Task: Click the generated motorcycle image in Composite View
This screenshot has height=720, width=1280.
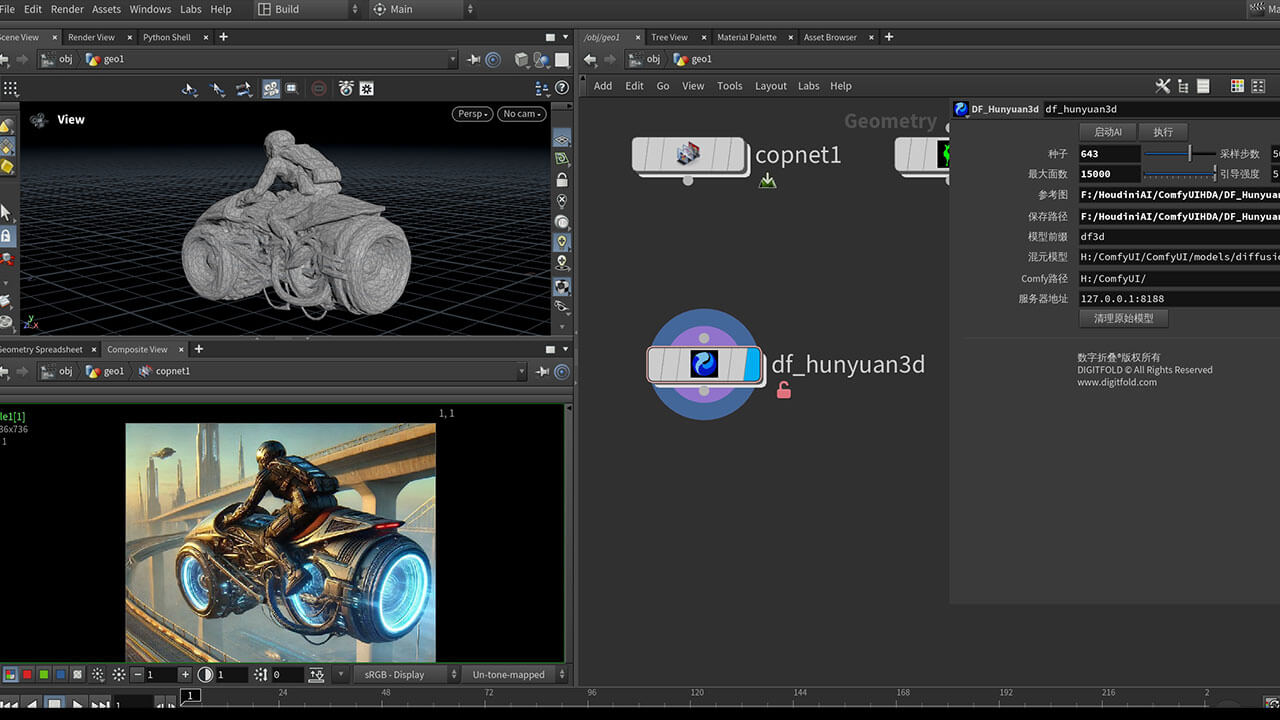Action: [280, 542]
